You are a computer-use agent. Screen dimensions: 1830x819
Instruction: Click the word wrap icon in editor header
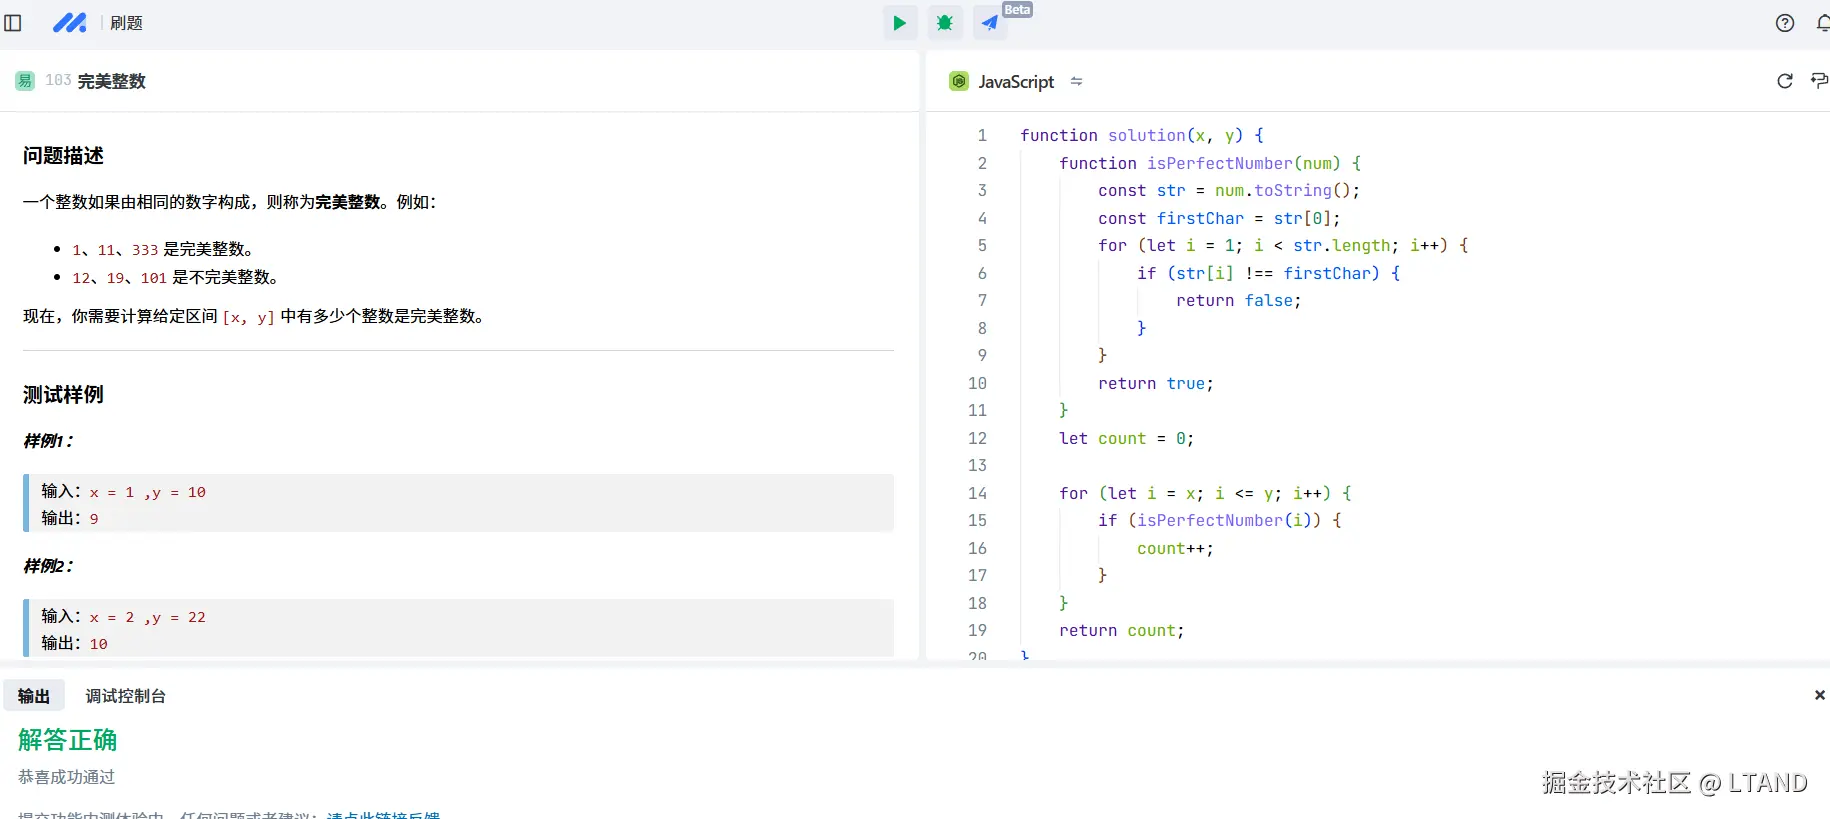point(1819,81)
